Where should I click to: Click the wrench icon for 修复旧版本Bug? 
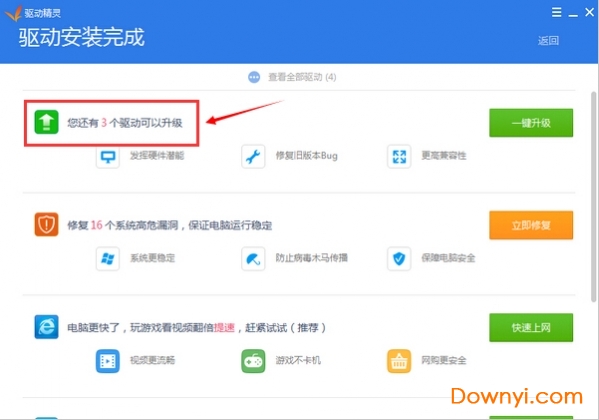point(253,156)
